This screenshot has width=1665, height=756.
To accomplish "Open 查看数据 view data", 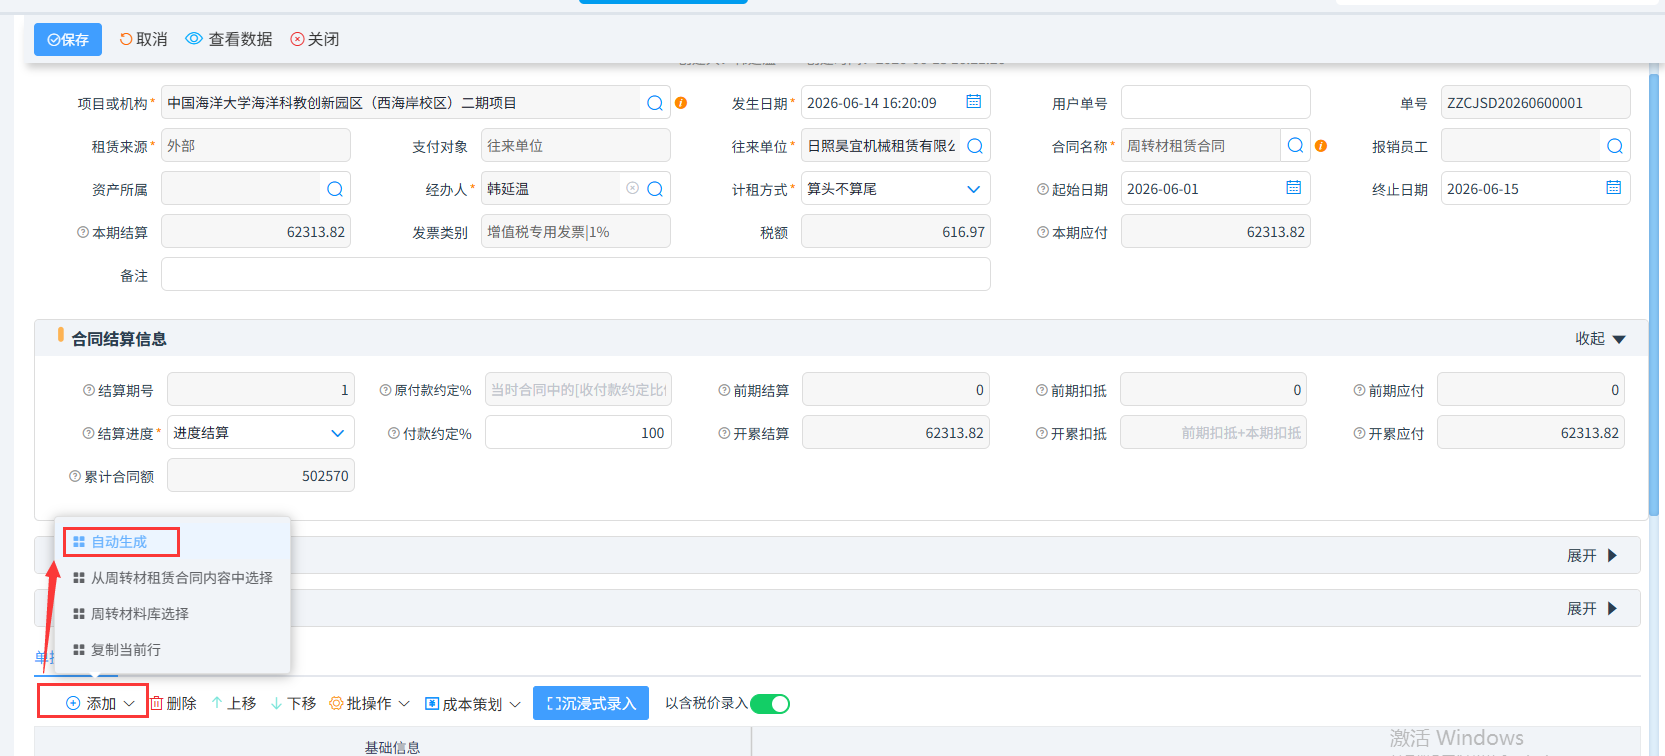I will (229, 39).
